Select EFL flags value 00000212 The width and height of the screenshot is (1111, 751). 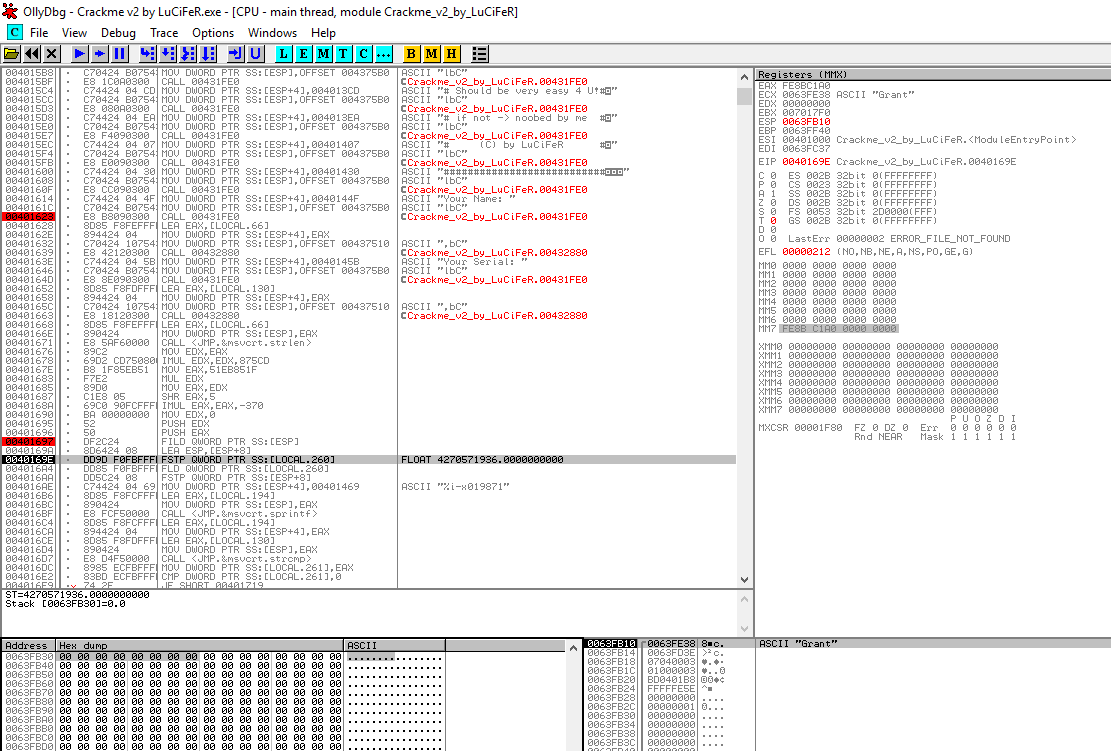click(x=806, y=252)
